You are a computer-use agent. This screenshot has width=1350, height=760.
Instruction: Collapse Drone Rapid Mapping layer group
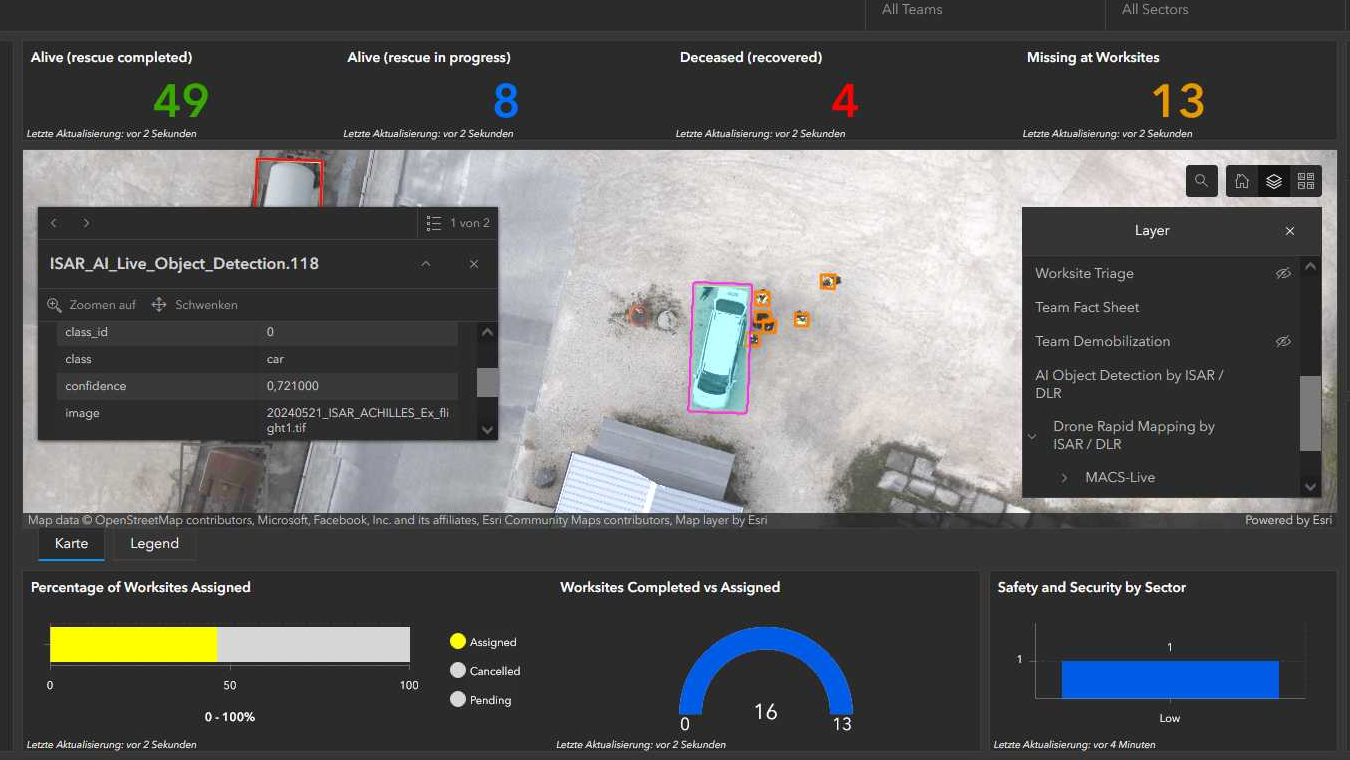point(1032,436)
